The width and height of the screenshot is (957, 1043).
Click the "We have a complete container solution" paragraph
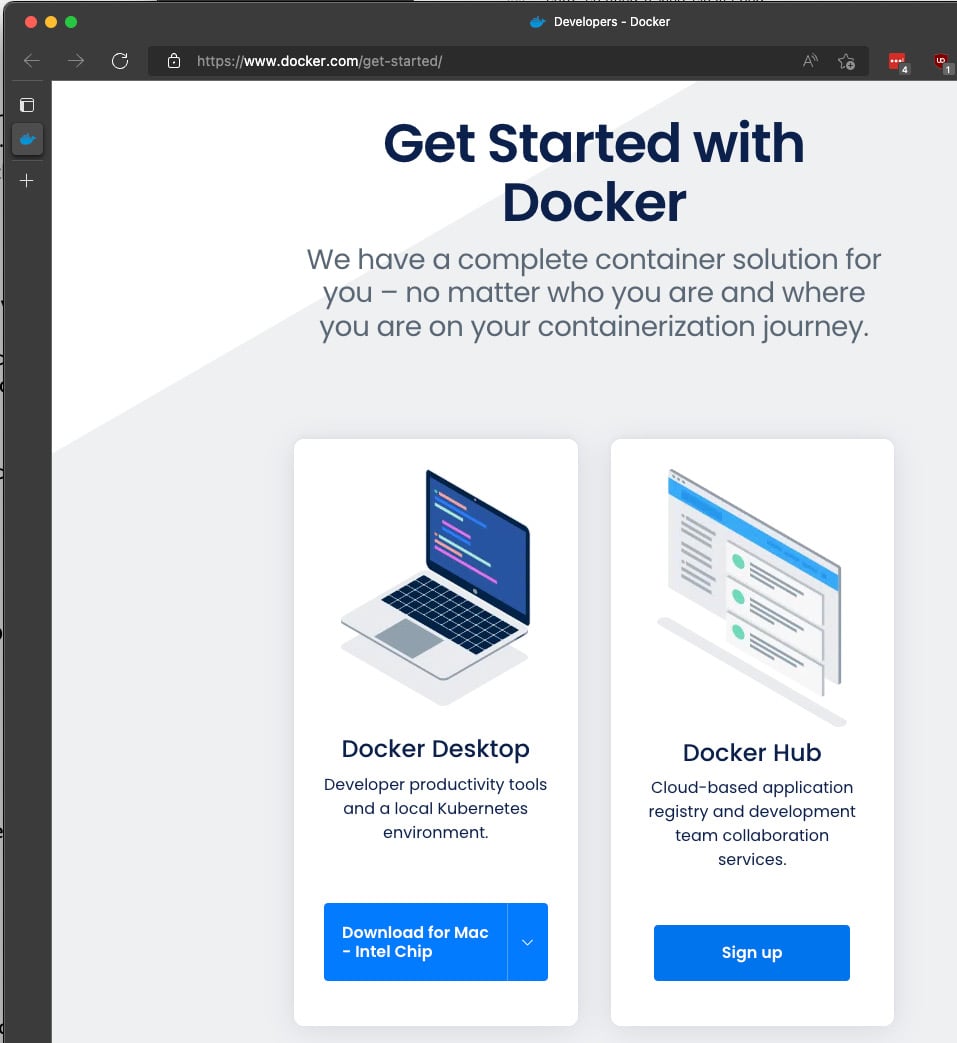pos(594,293)
